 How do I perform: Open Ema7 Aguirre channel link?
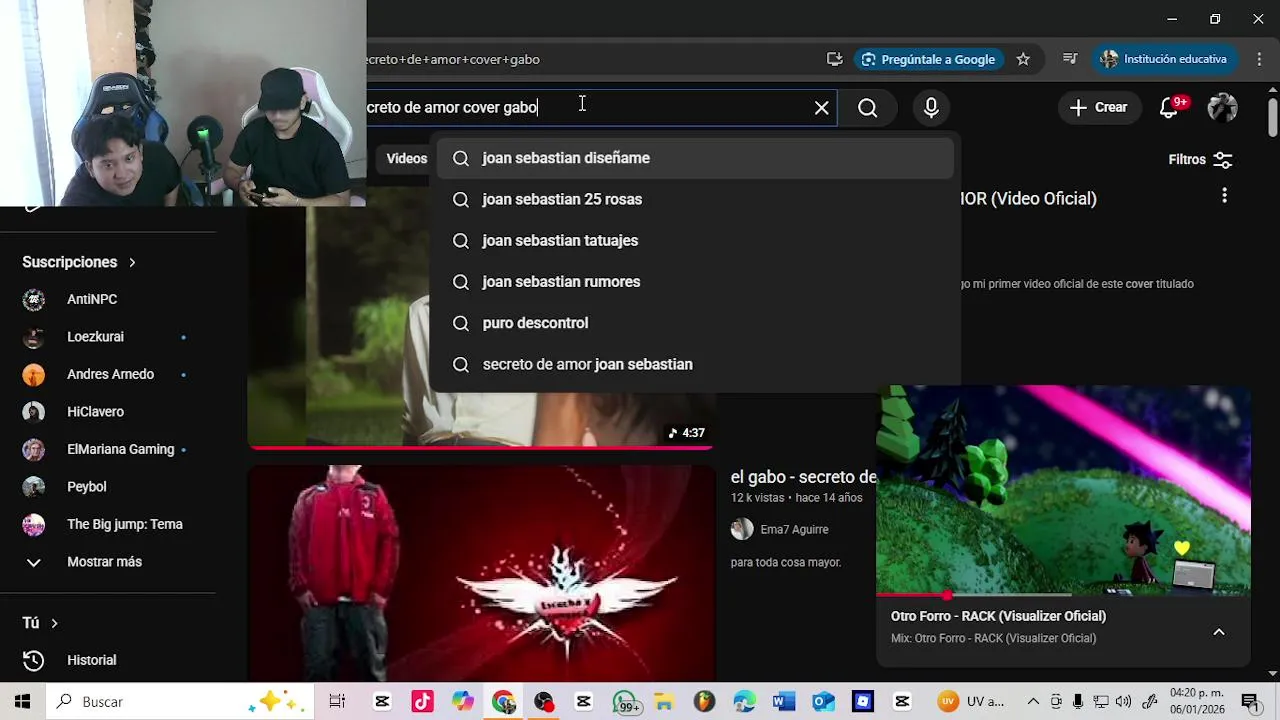point(794,529)
